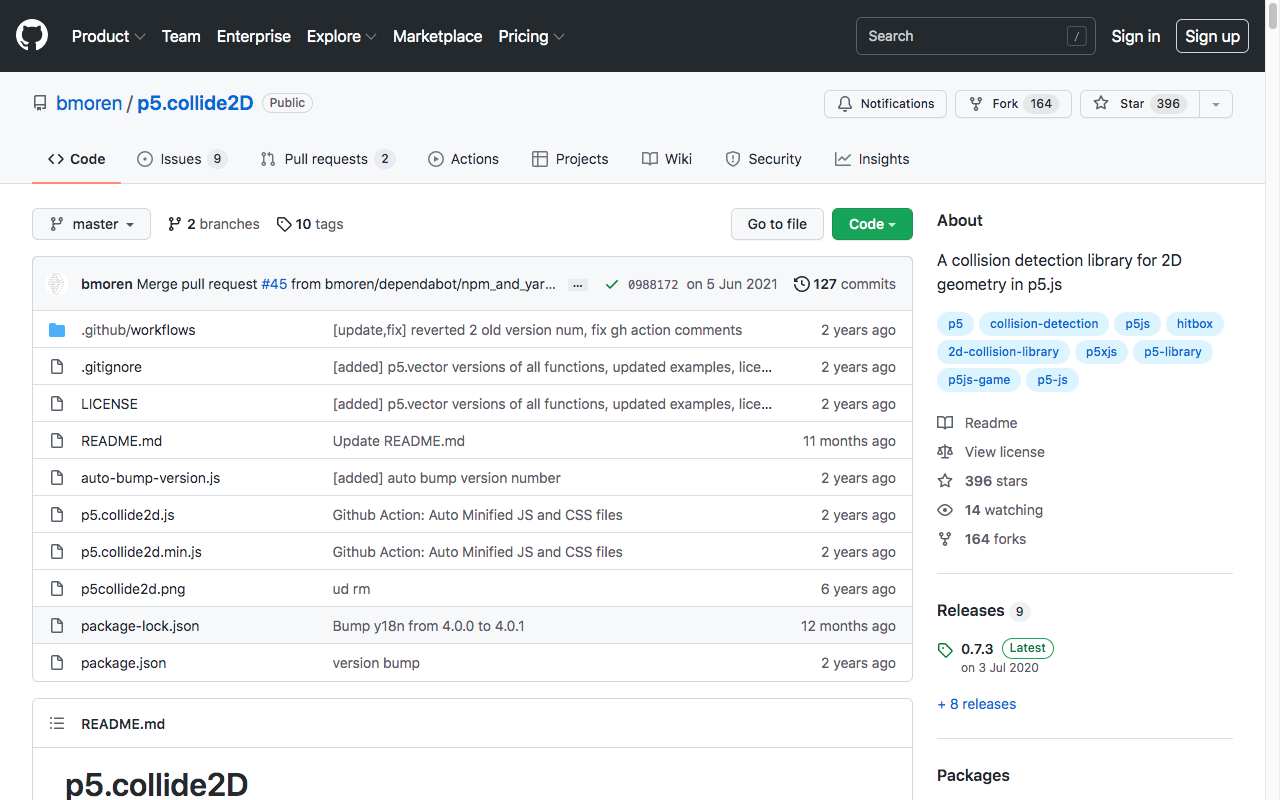This screenshot has width=1280, height=800.
Task: Click the green checkmark commit status icon
Action: 612,284
